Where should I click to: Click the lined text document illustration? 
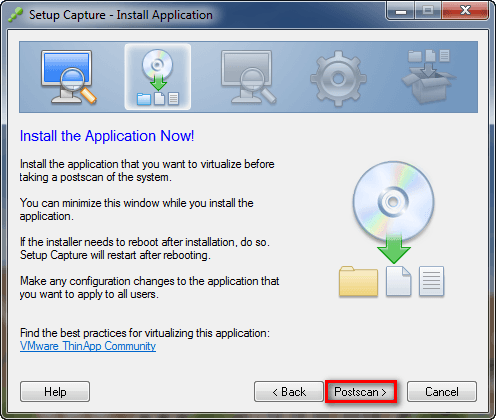click(431, 281)
